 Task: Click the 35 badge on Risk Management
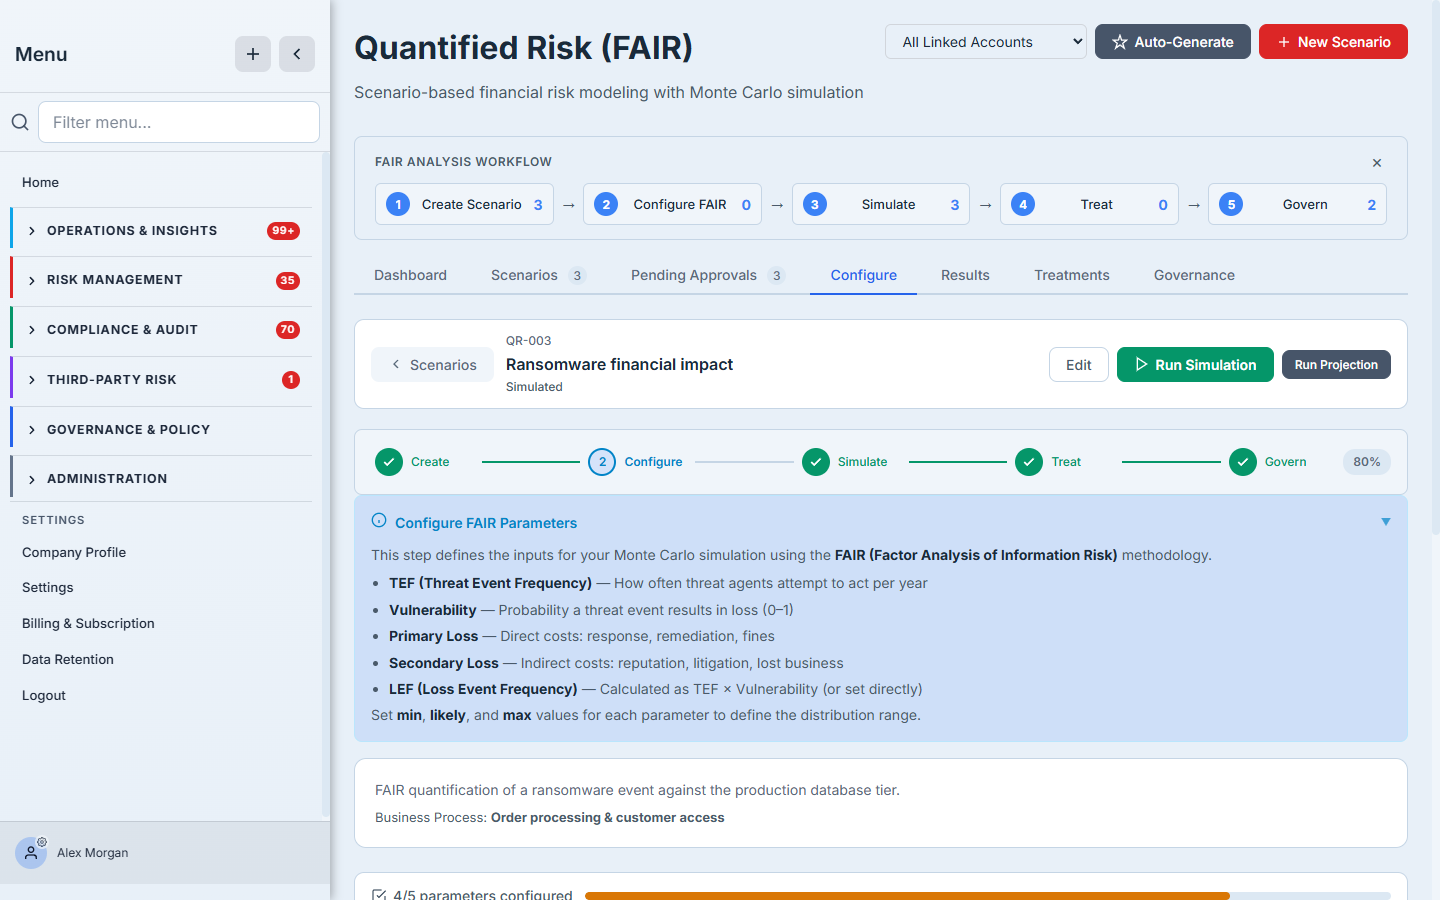(x=288, y=280)
